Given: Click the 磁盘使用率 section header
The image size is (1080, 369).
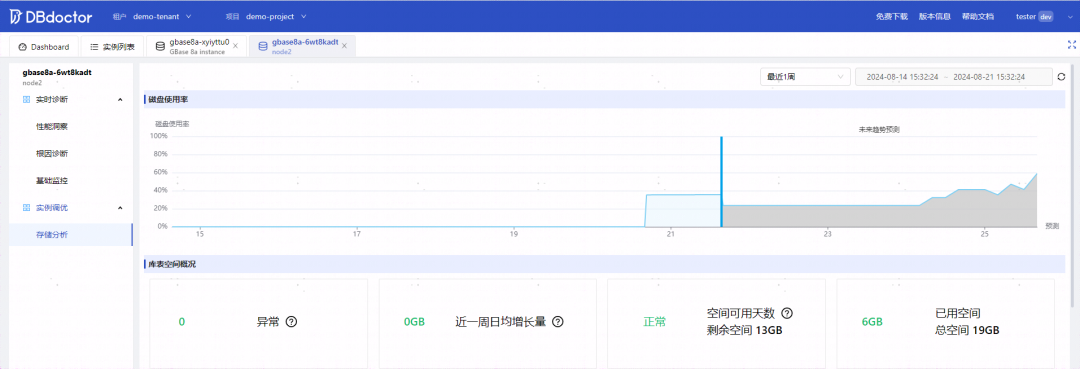Looking at the screenshot, I should click(x=168, y=100).
